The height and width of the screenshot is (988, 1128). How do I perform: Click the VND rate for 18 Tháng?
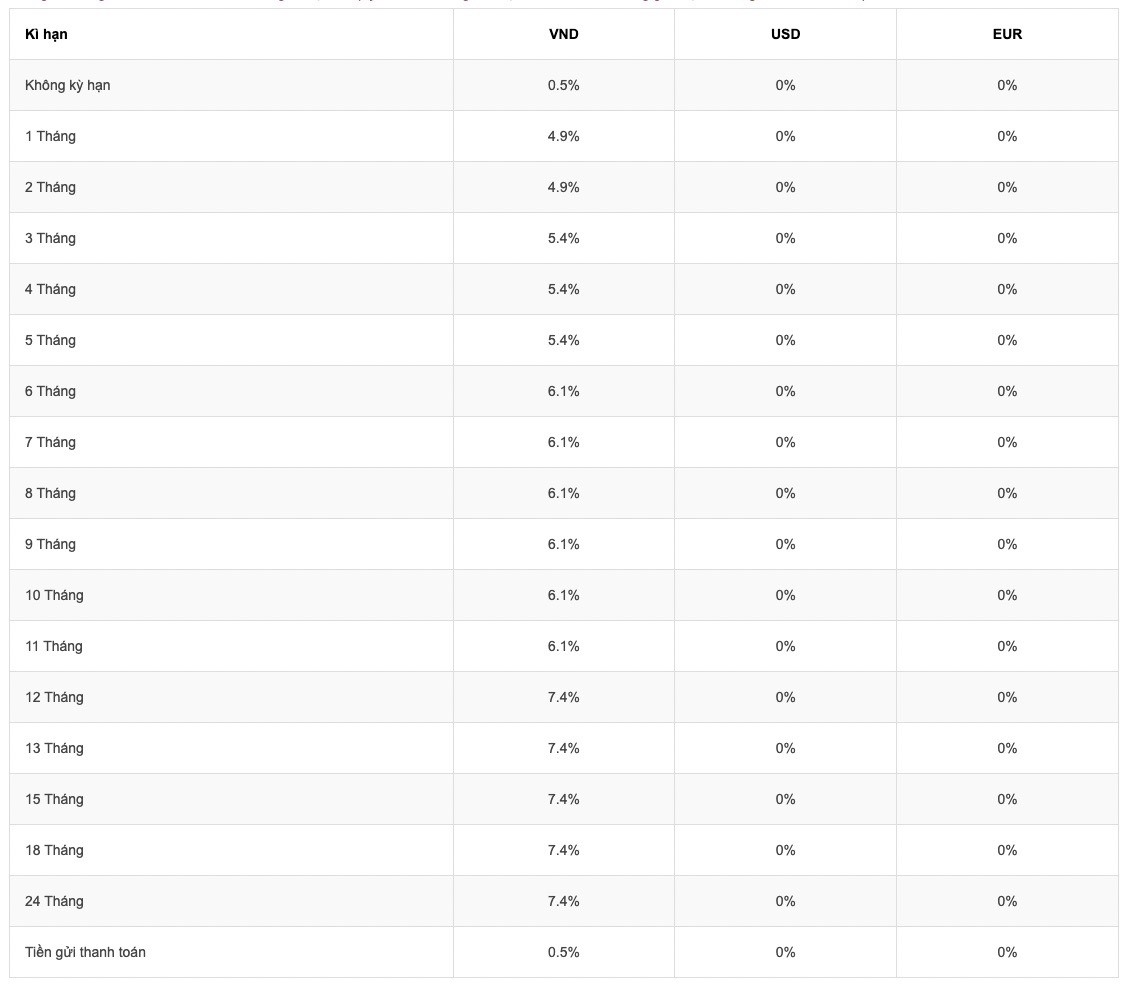tap(563, 850)
